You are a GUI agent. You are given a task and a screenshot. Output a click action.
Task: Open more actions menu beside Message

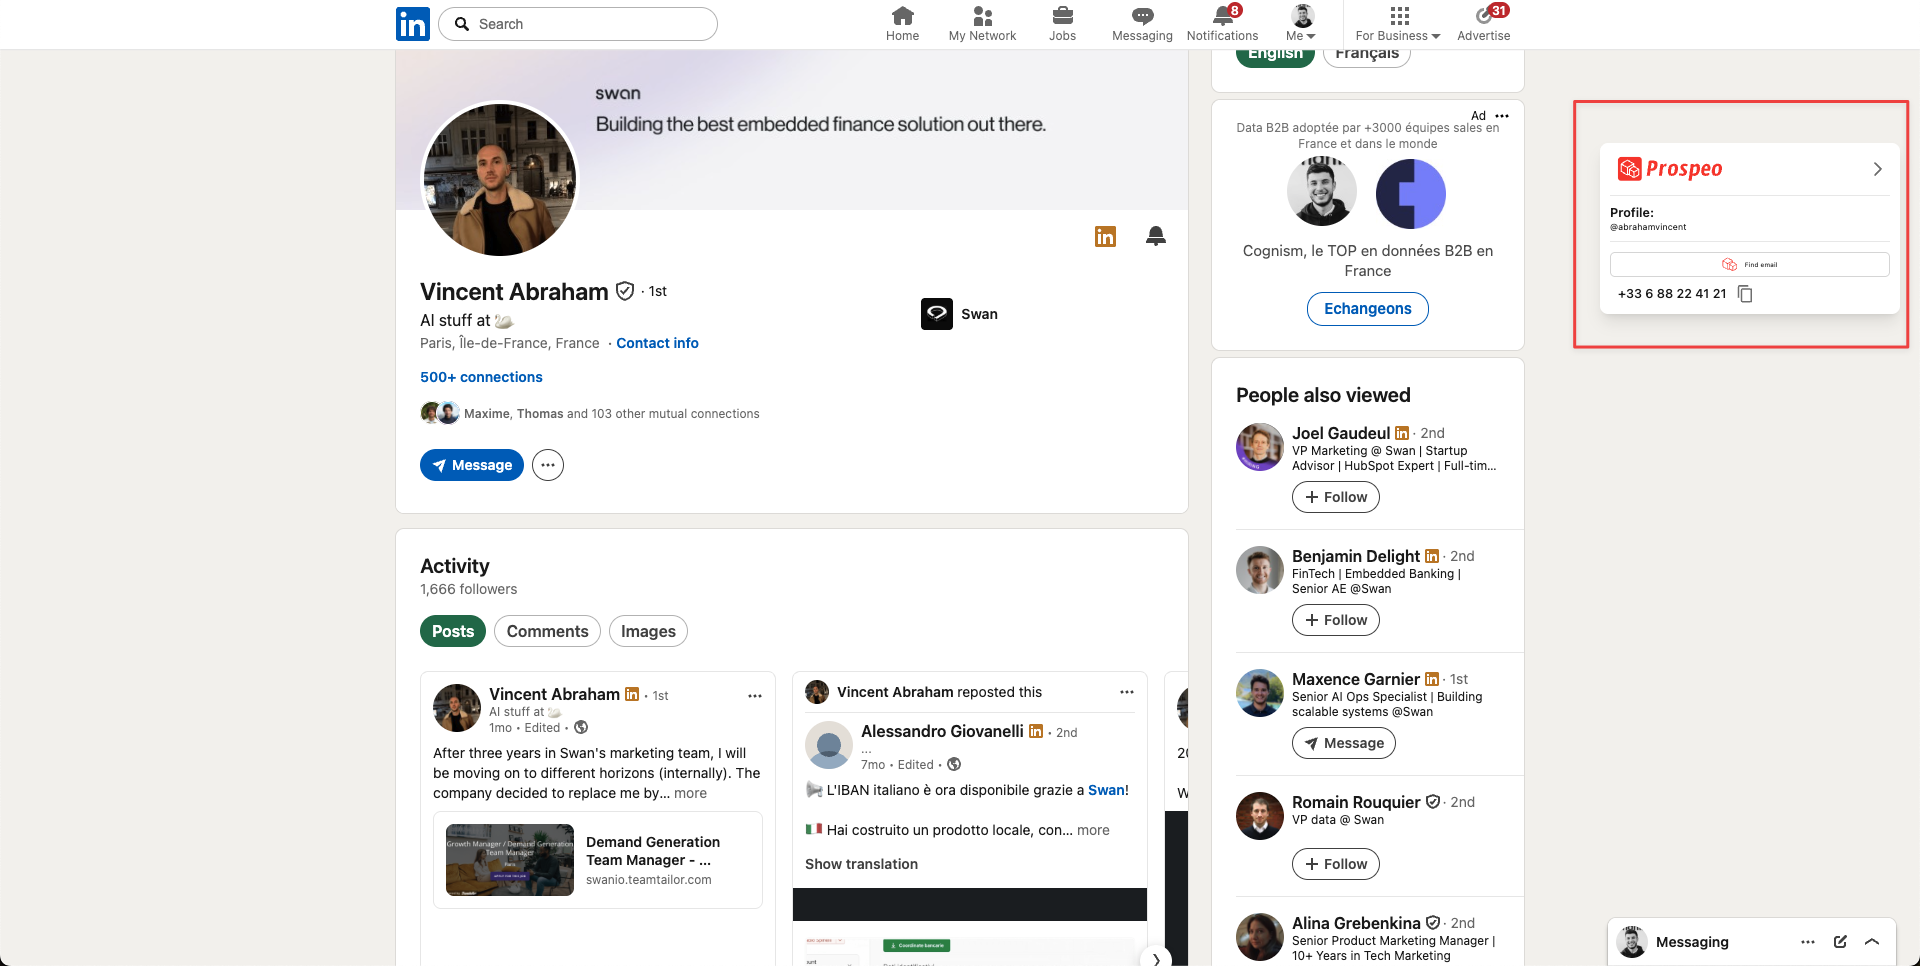pos(548,465)
